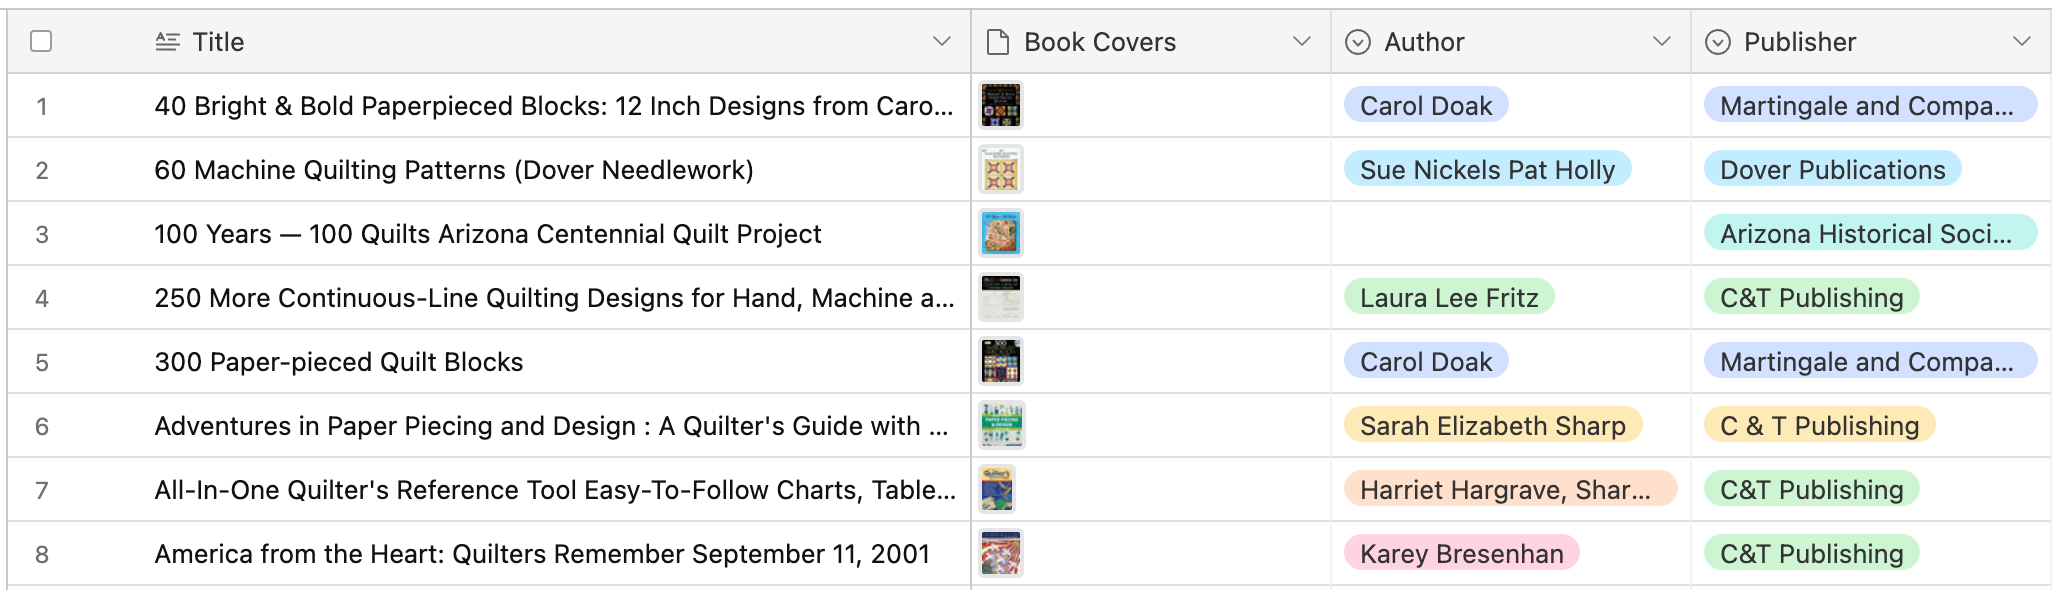Click the Author single-select field icon
The width and height of the screenshot is (2052, 590).
pos(1358,42)
